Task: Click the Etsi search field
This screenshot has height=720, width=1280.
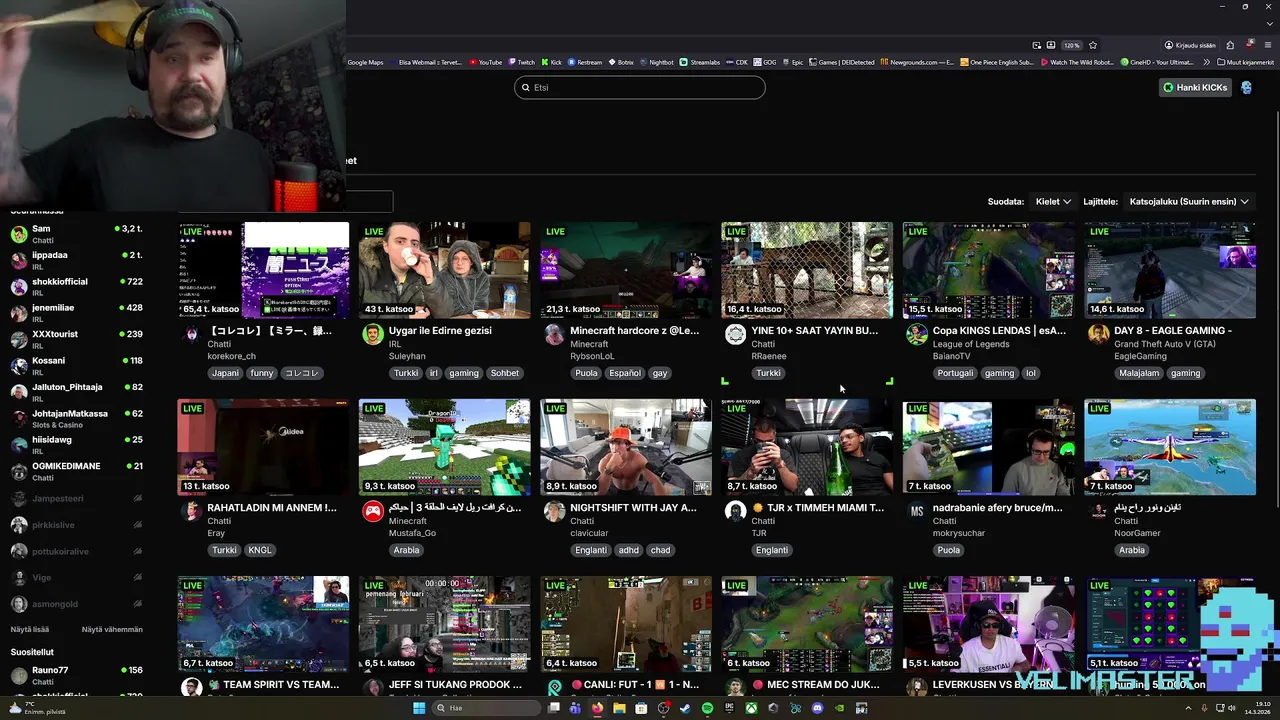Action: pyautogui.click(x=640, y=87)
